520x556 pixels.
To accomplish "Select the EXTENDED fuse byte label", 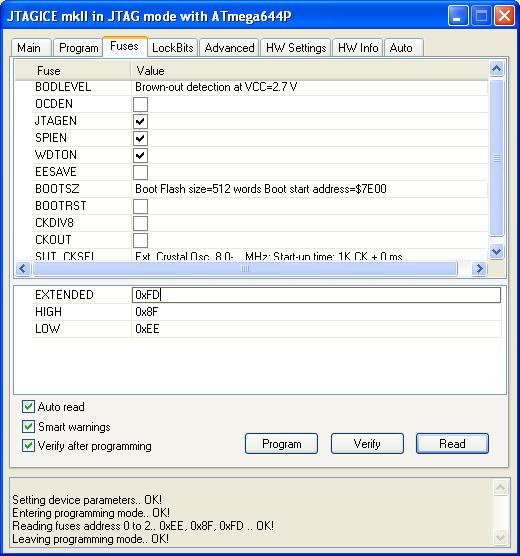I will click(x=64, y=295).
